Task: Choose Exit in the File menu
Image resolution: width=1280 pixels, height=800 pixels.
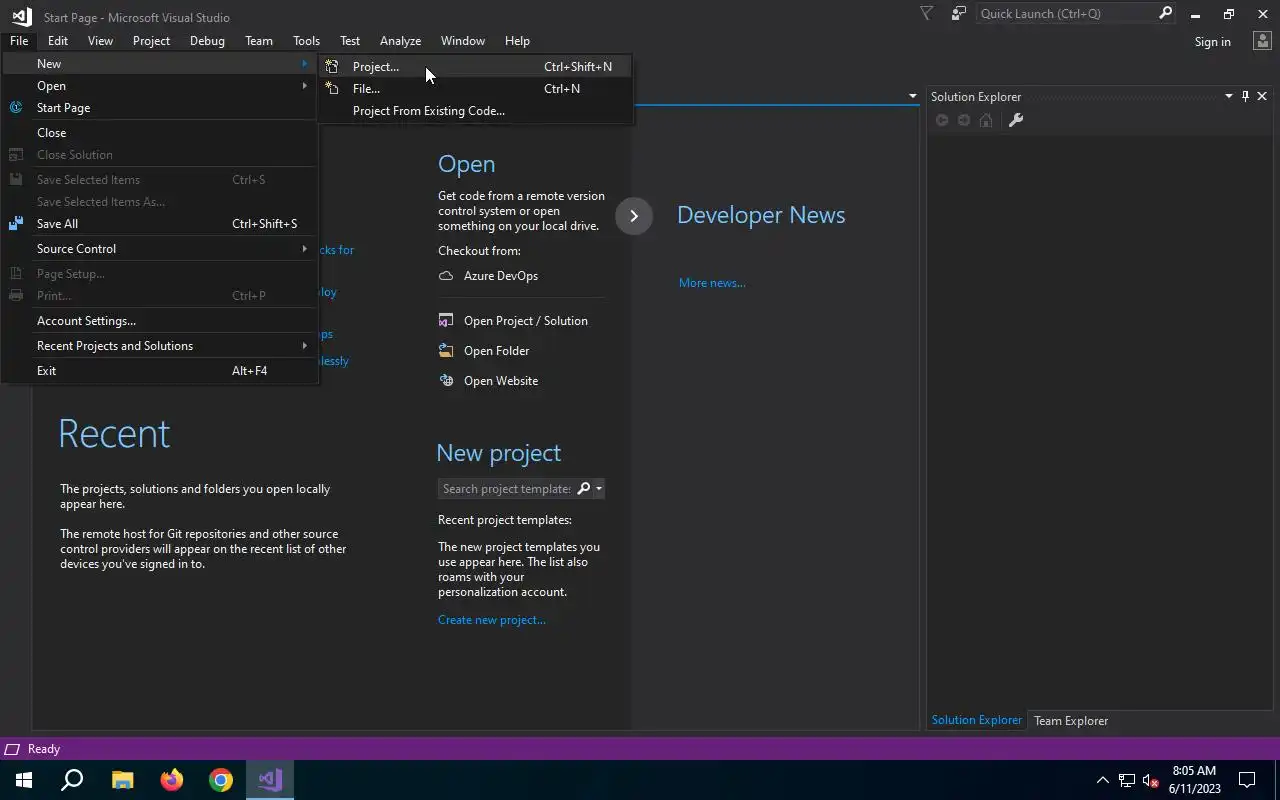Action: (160, 371)
